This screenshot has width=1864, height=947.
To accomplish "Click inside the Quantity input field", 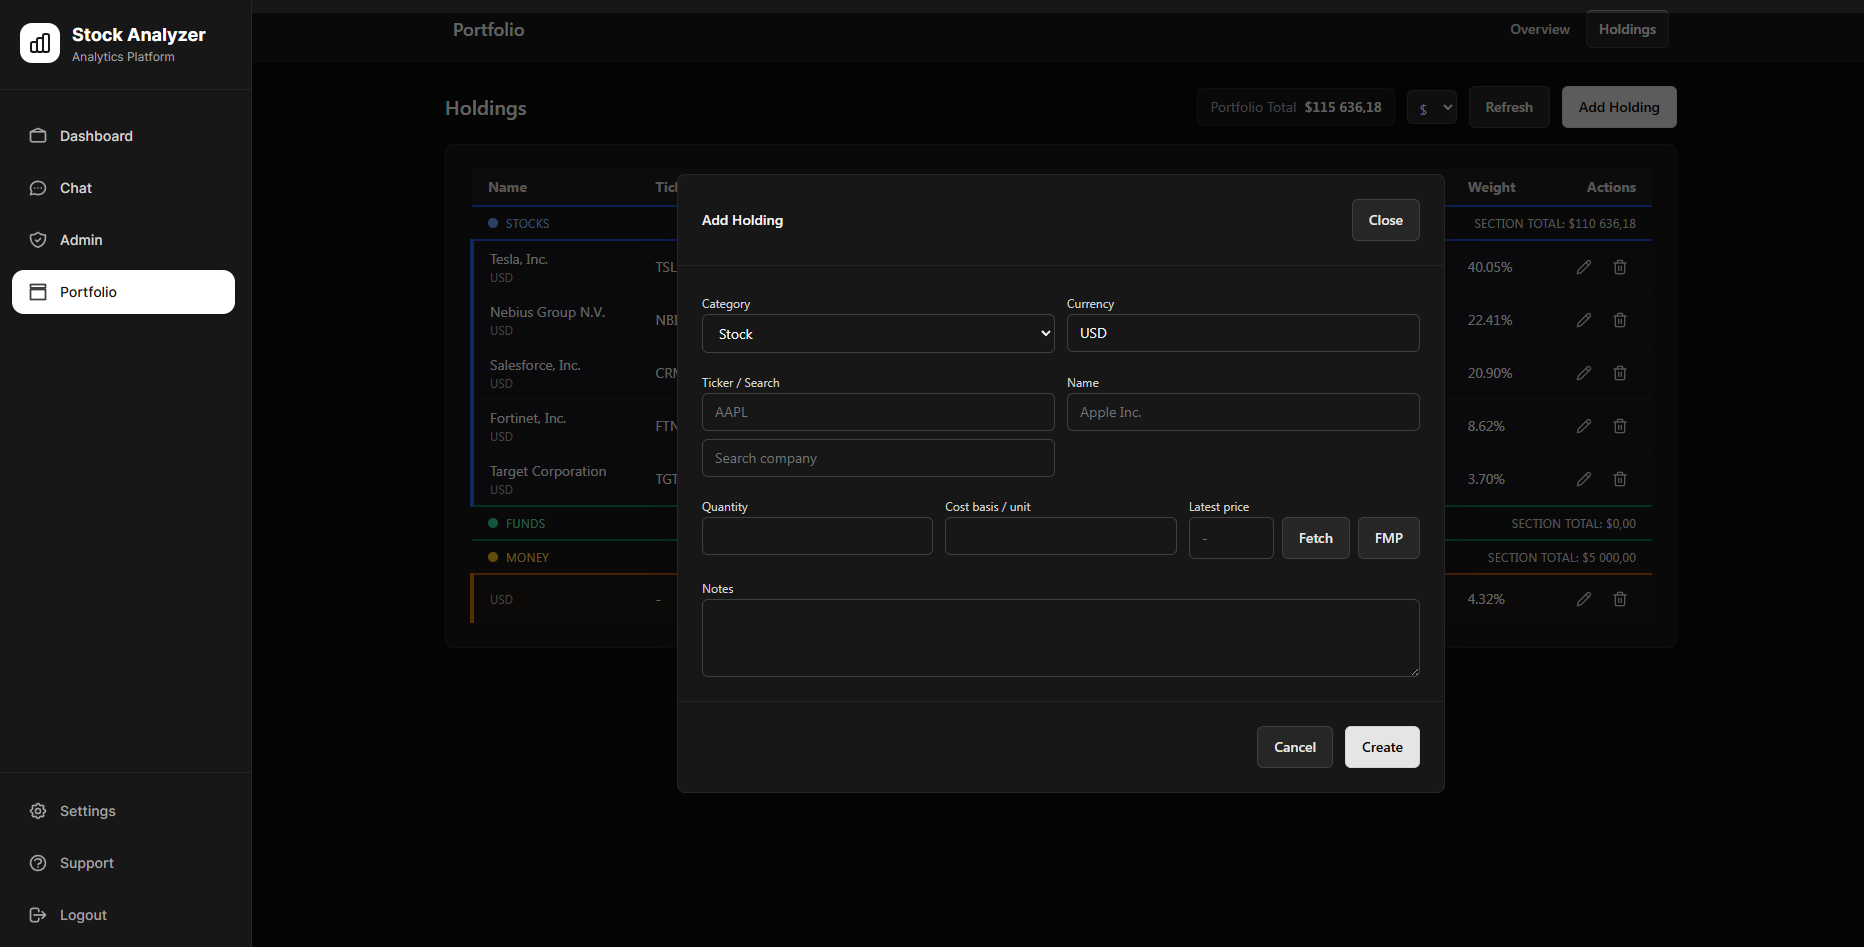I will point(816,535).
